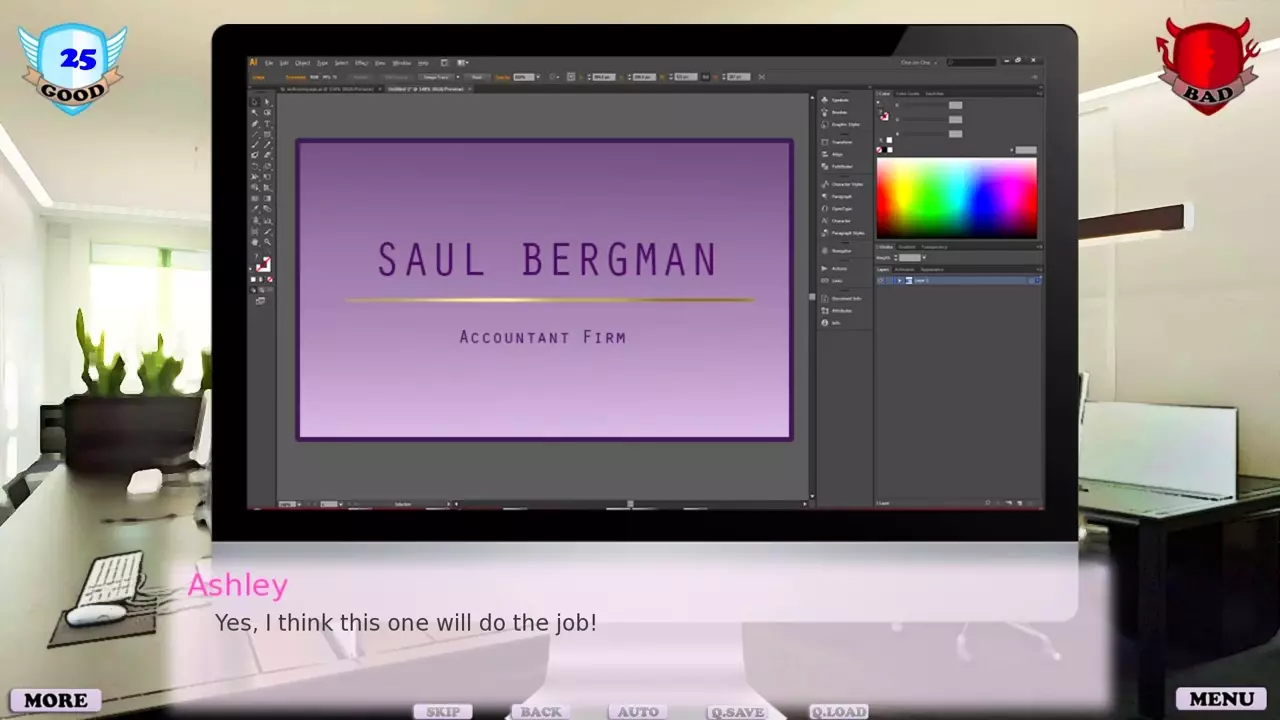Select the Lasso tool
The image size is (1280, 720).
[x=268, y=112]
